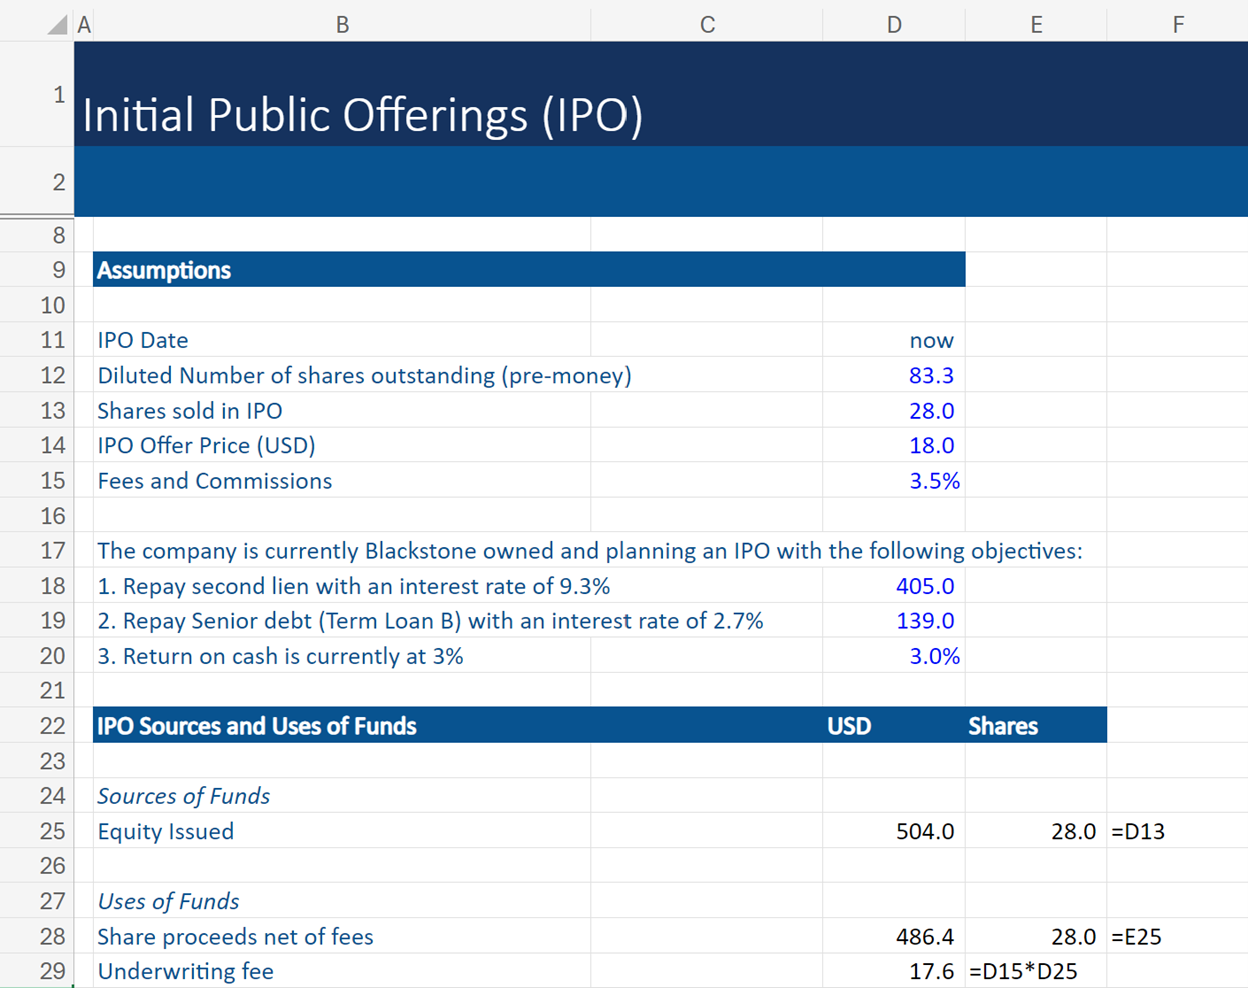Click the second lien value 405.0
This screenshot has height=988, width=1248.
[x=925, y=585]
